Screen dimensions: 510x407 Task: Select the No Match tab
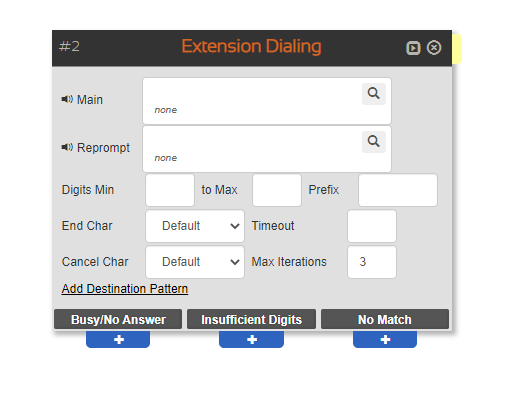385,319
